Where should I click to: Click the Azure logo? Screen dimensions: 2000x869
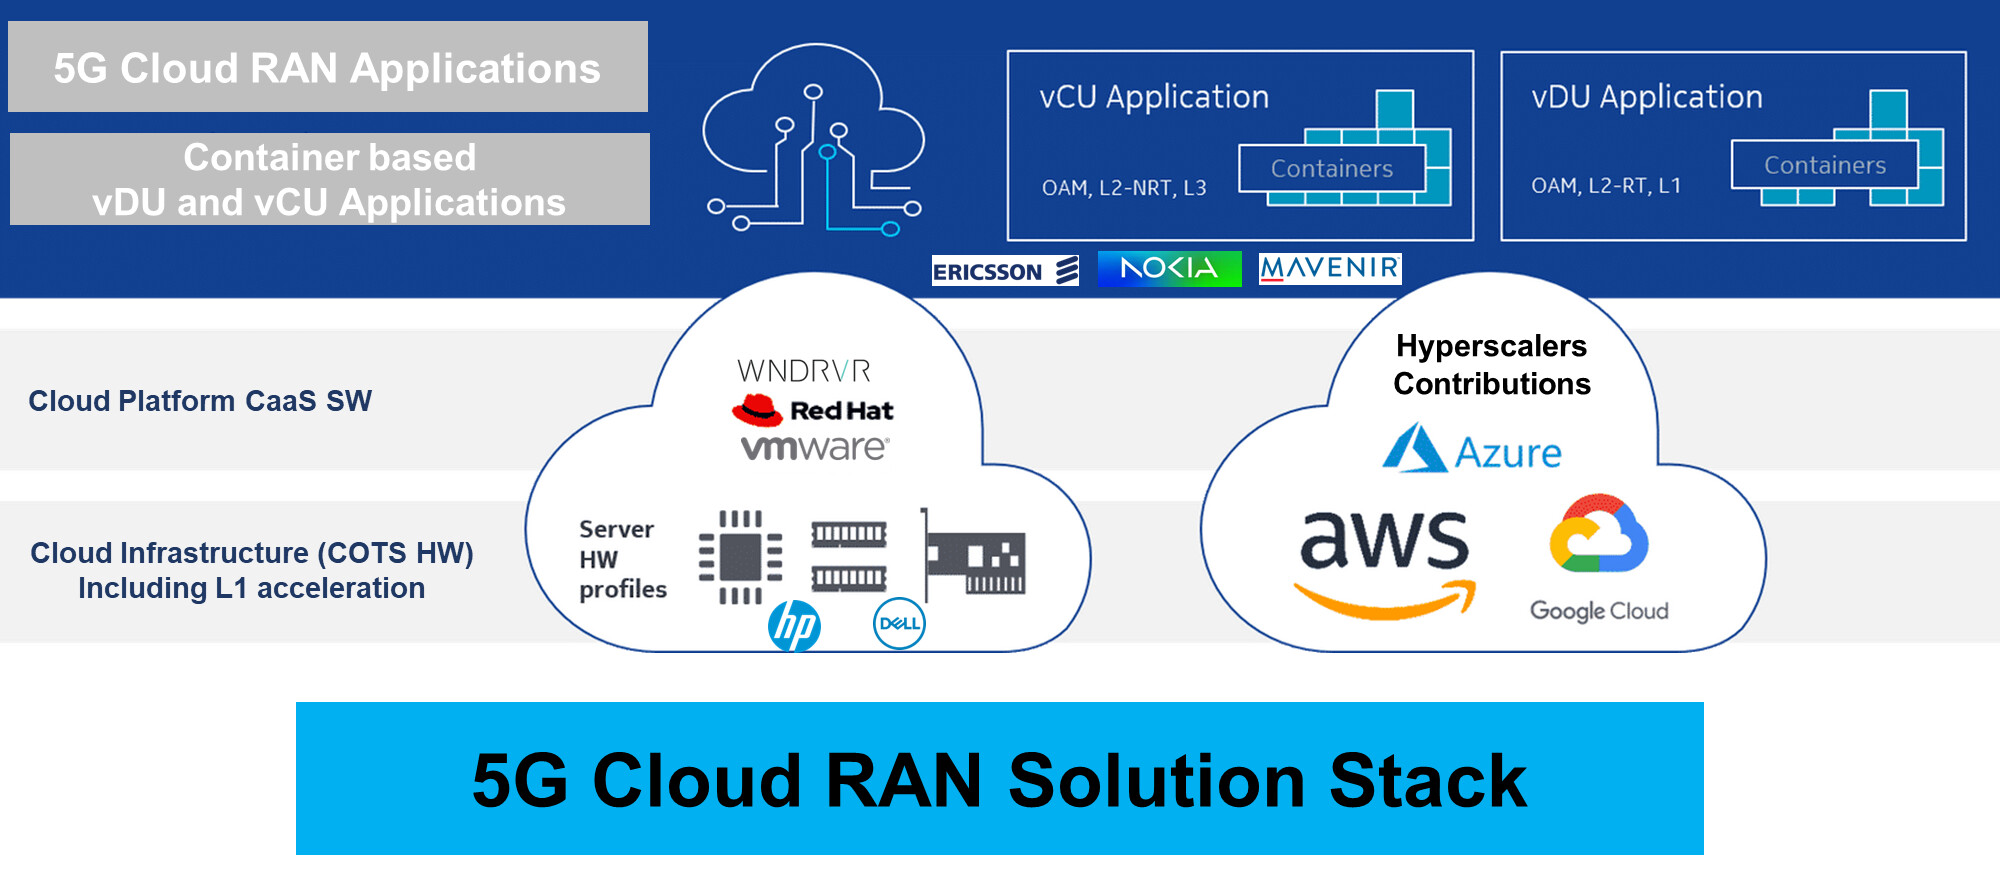point(1471,449)
